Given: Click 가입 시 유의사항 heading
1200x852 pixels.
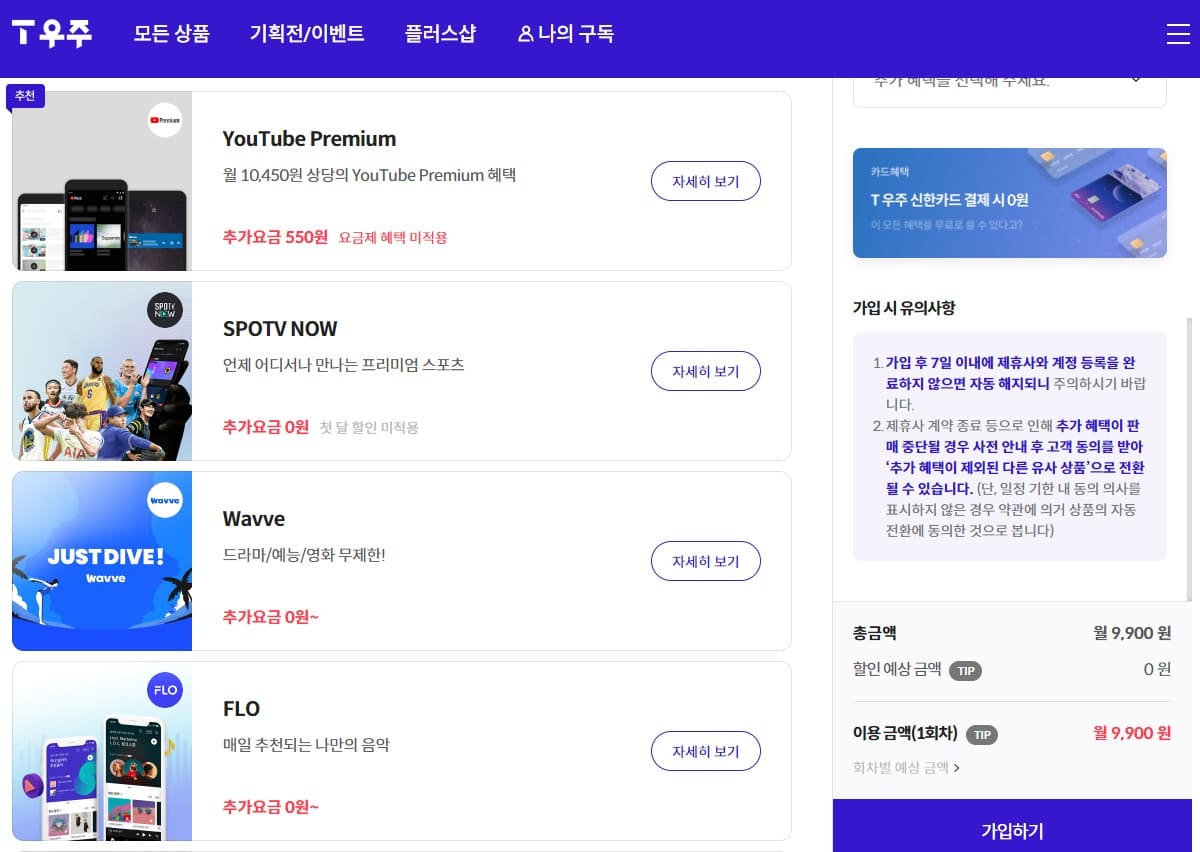Looking at the screenshot, I should point(904,308).
